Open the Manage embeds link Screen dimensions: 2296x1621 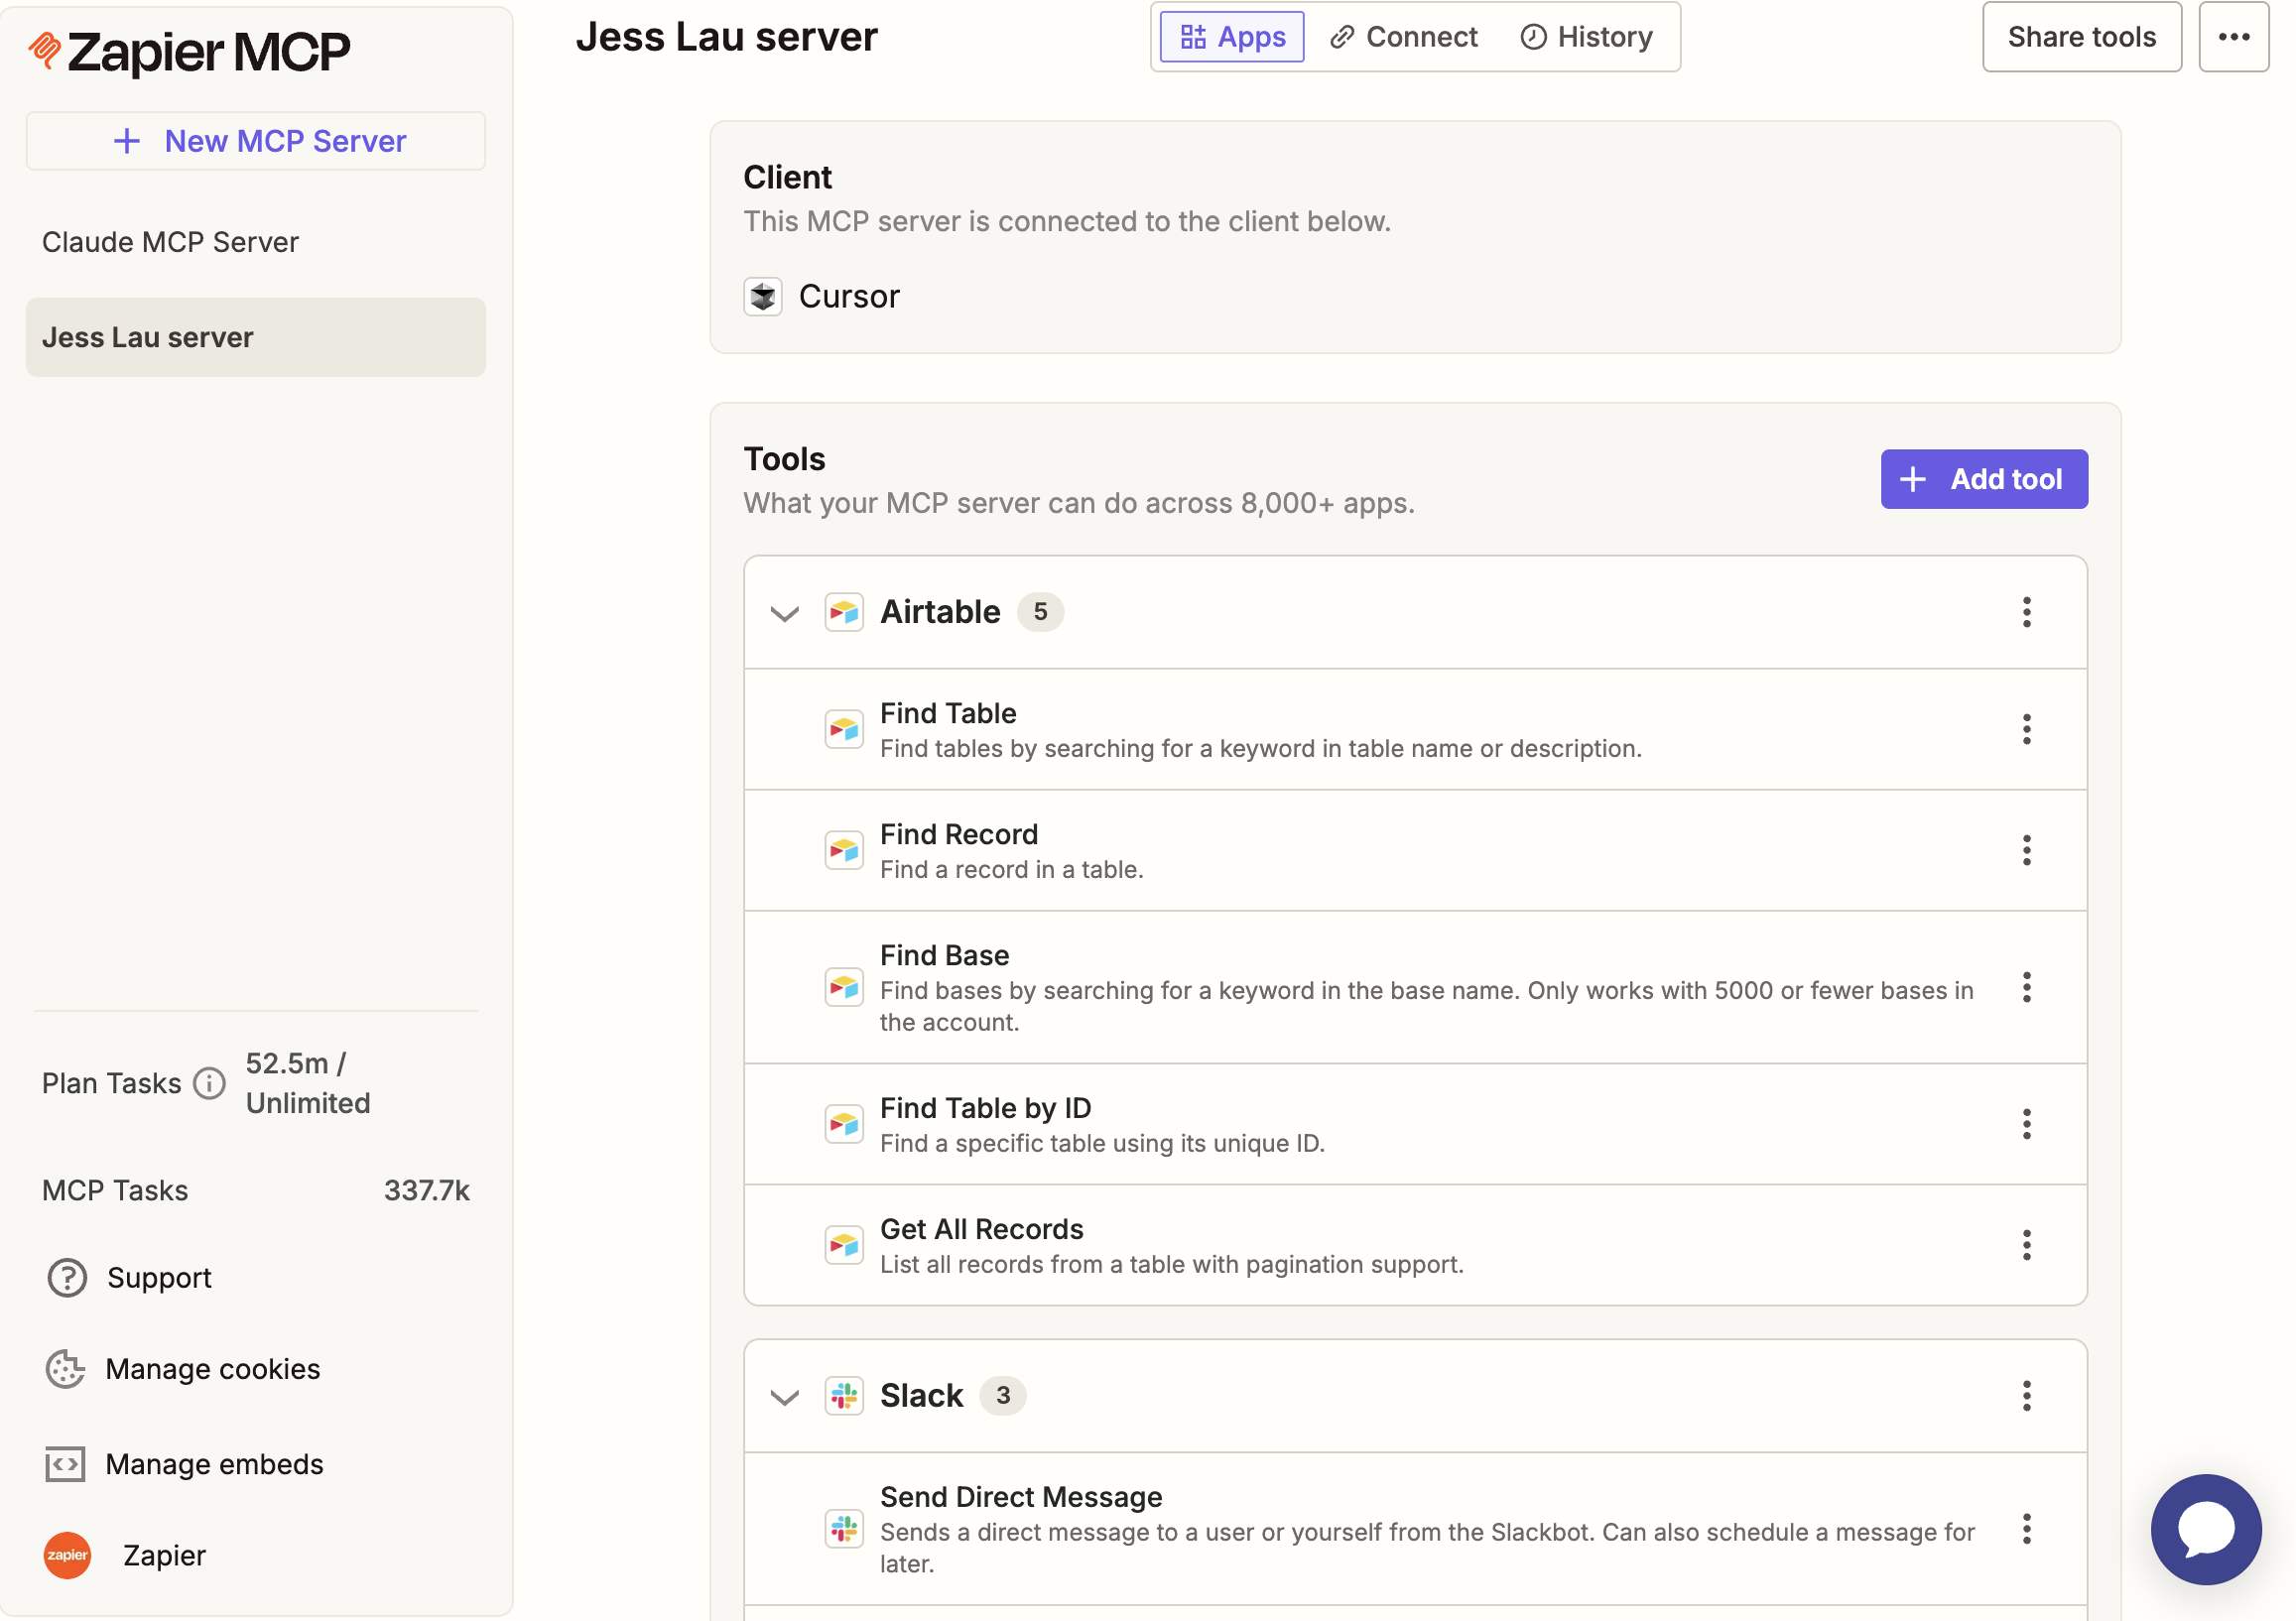[214, 1464]
